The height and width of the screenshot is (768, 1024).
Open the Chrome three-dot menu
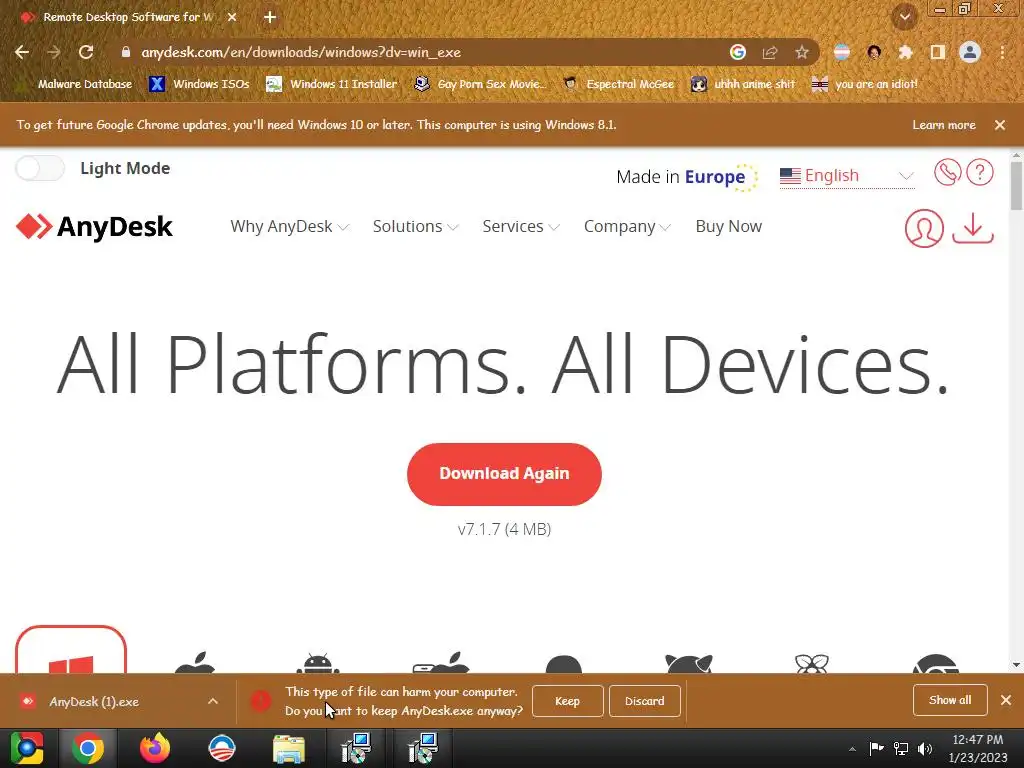point(1002,52)
